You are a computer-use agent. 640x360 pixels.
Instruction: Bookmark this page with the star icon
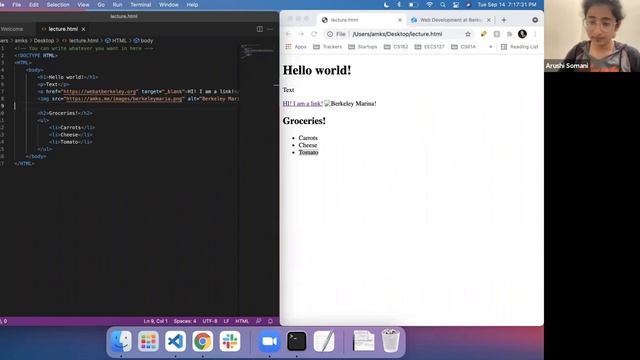468,34
